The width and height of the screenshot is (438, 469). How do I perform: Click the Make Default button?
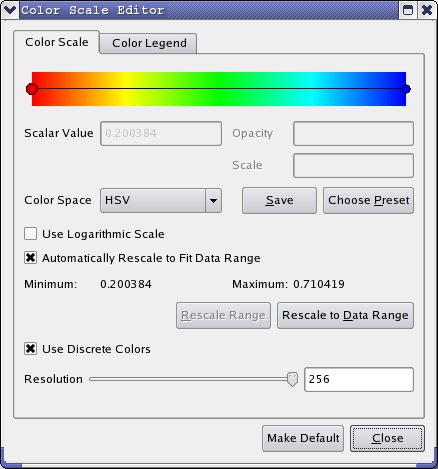303,438
